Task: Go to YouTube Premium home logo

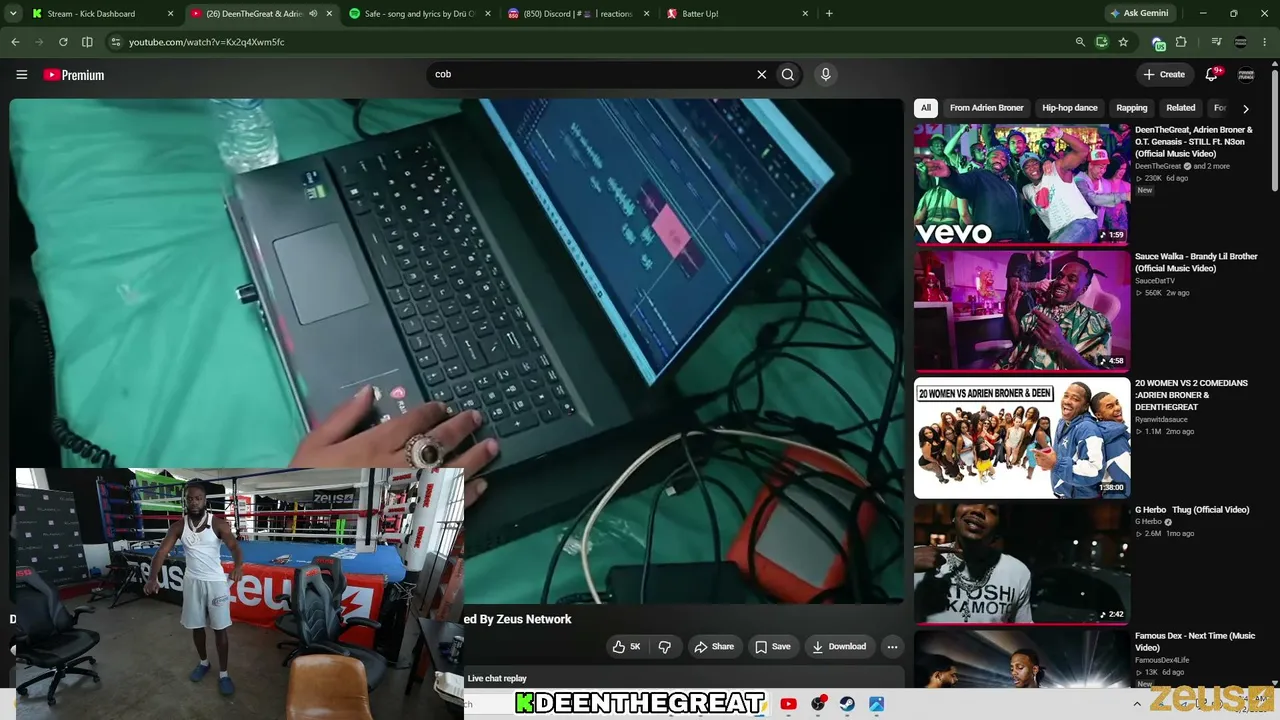Action: (73, 75)
